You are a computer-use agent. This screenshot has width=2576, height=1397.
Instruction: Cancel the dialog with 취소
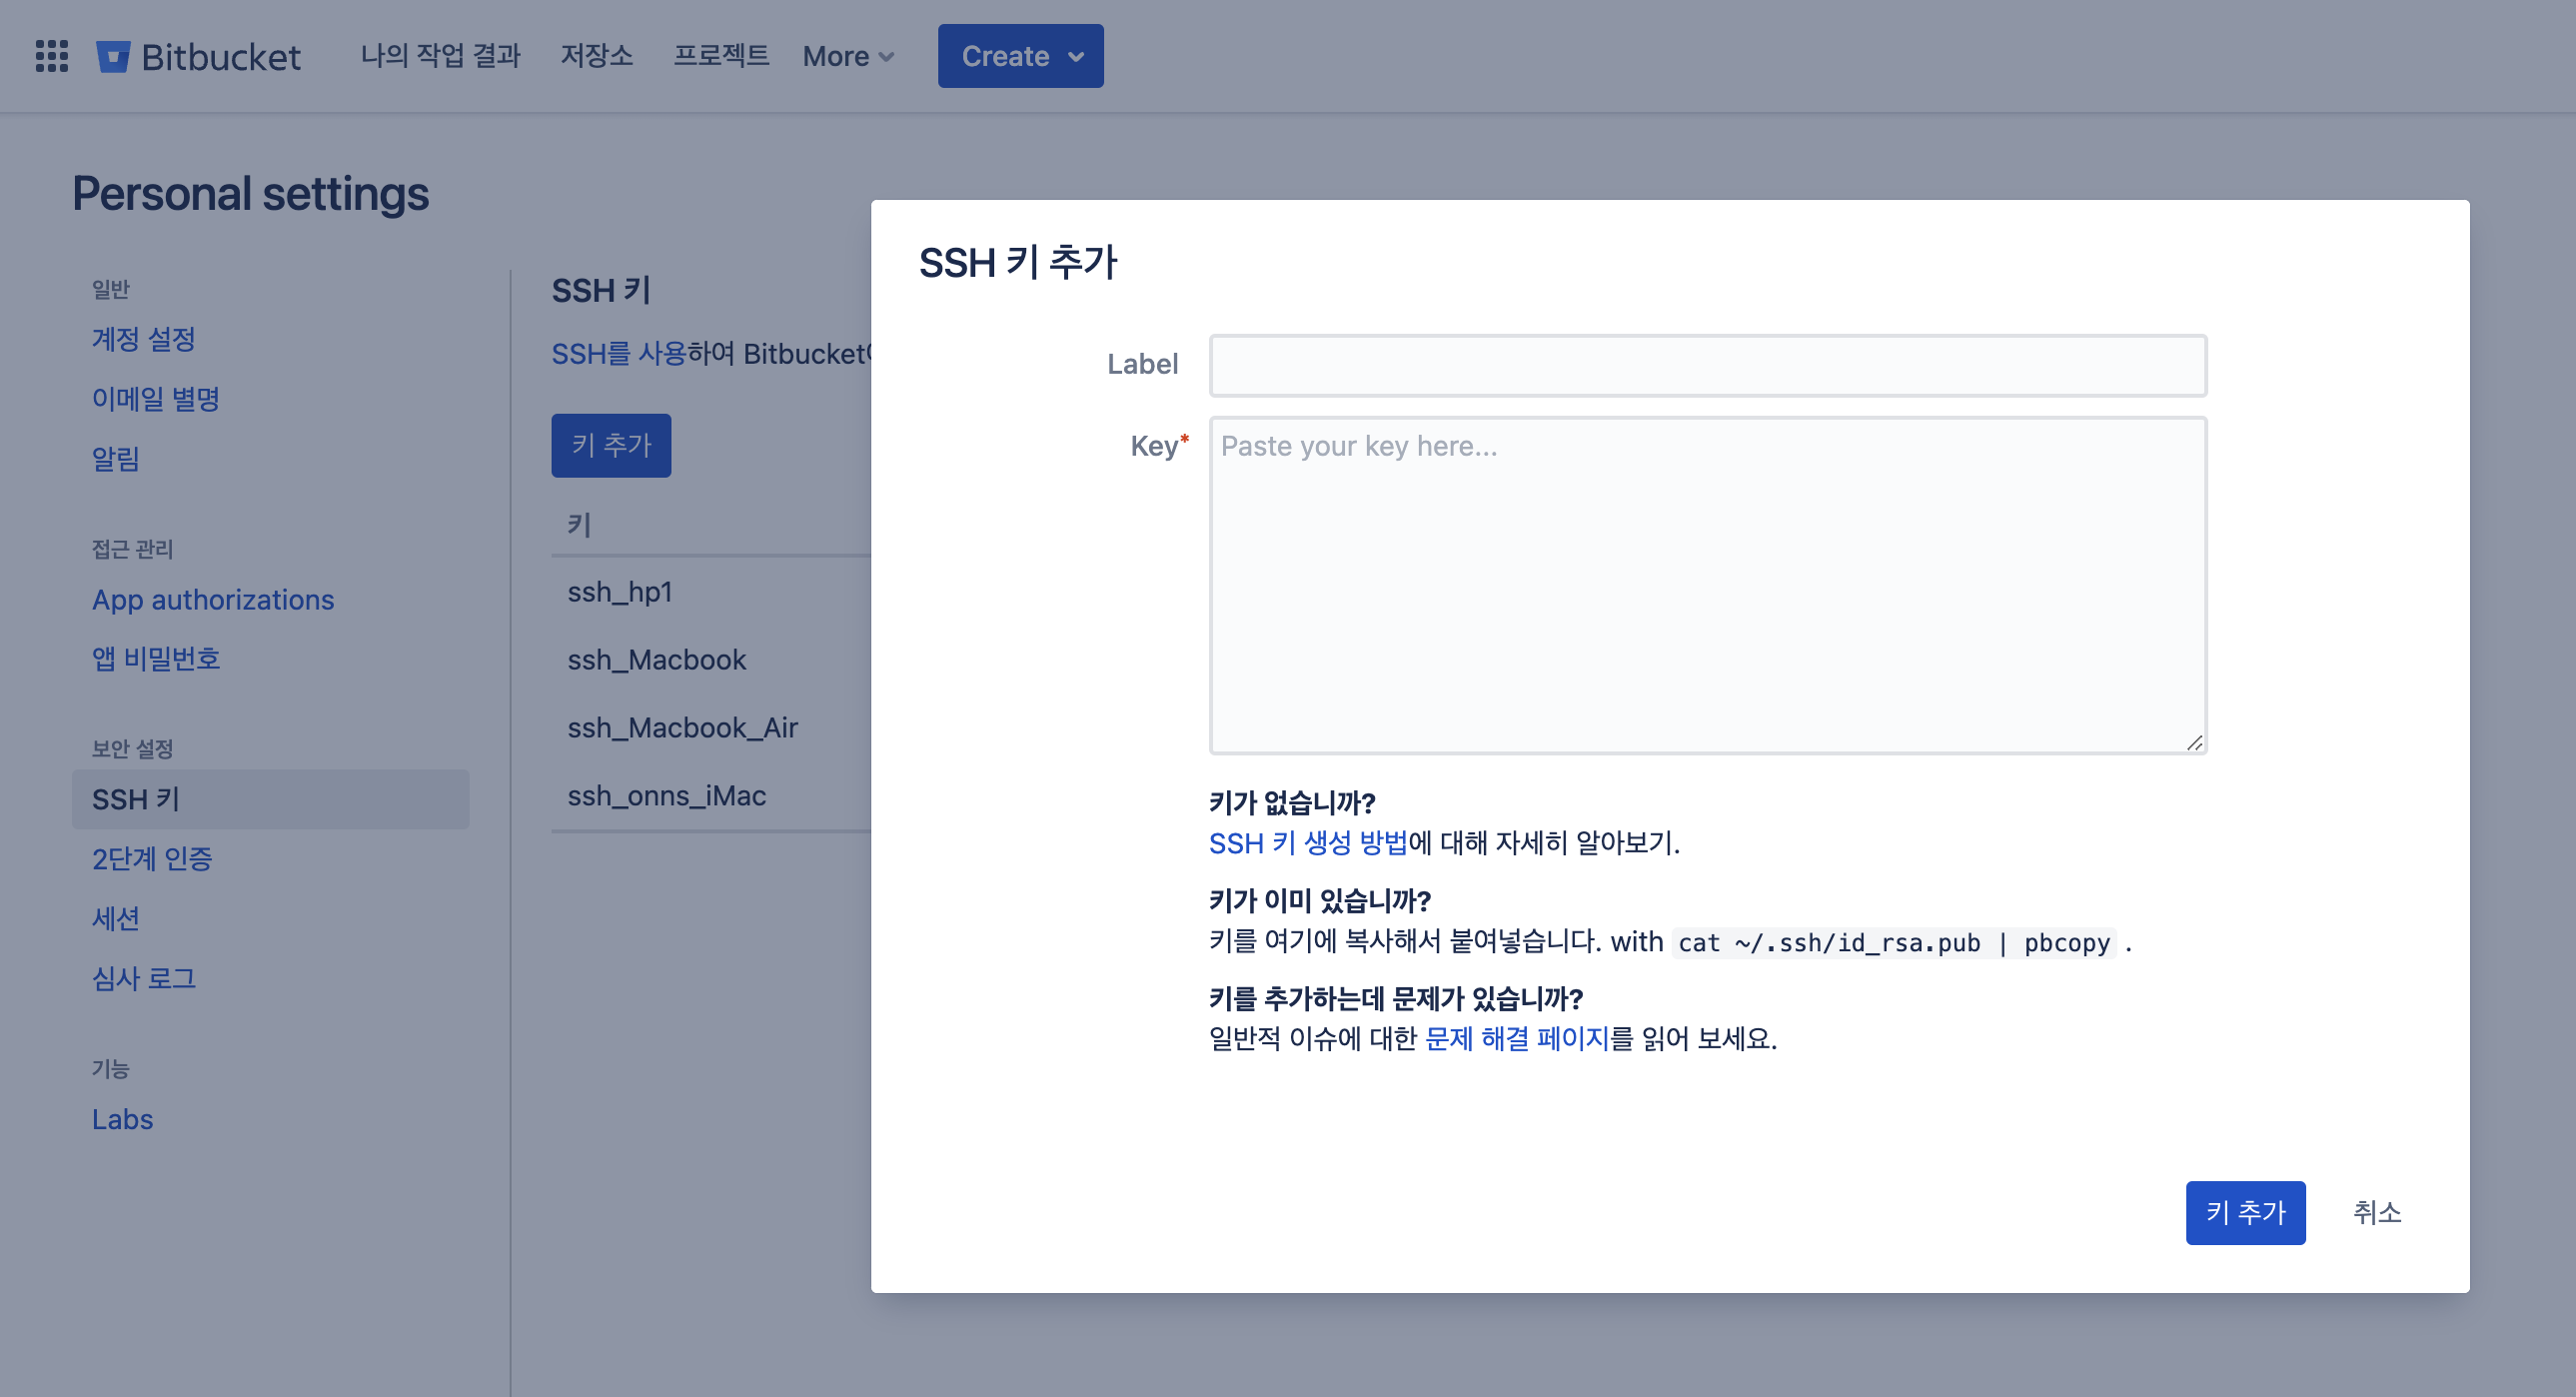(x=2376, y=1212)
